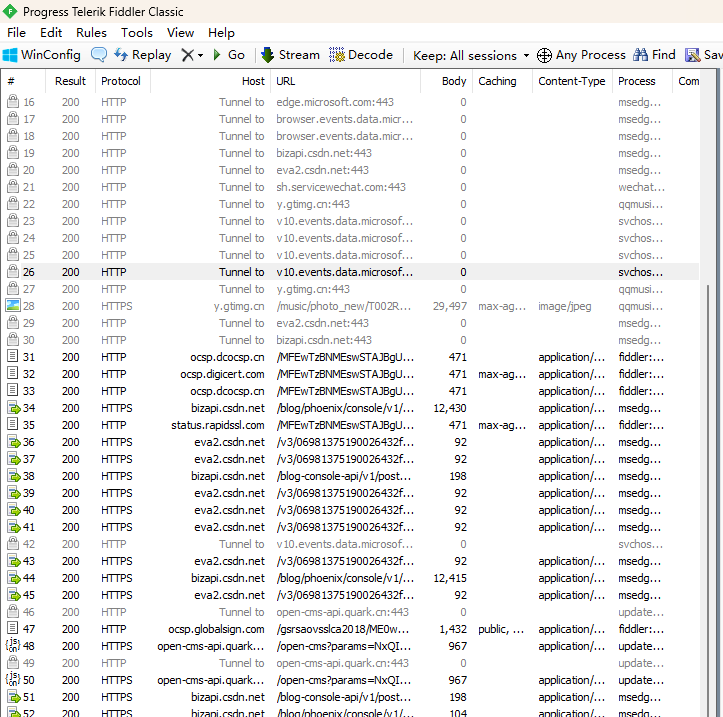Click the image/jpeg content-type cell
723x717 pixels.
[564, 306]
